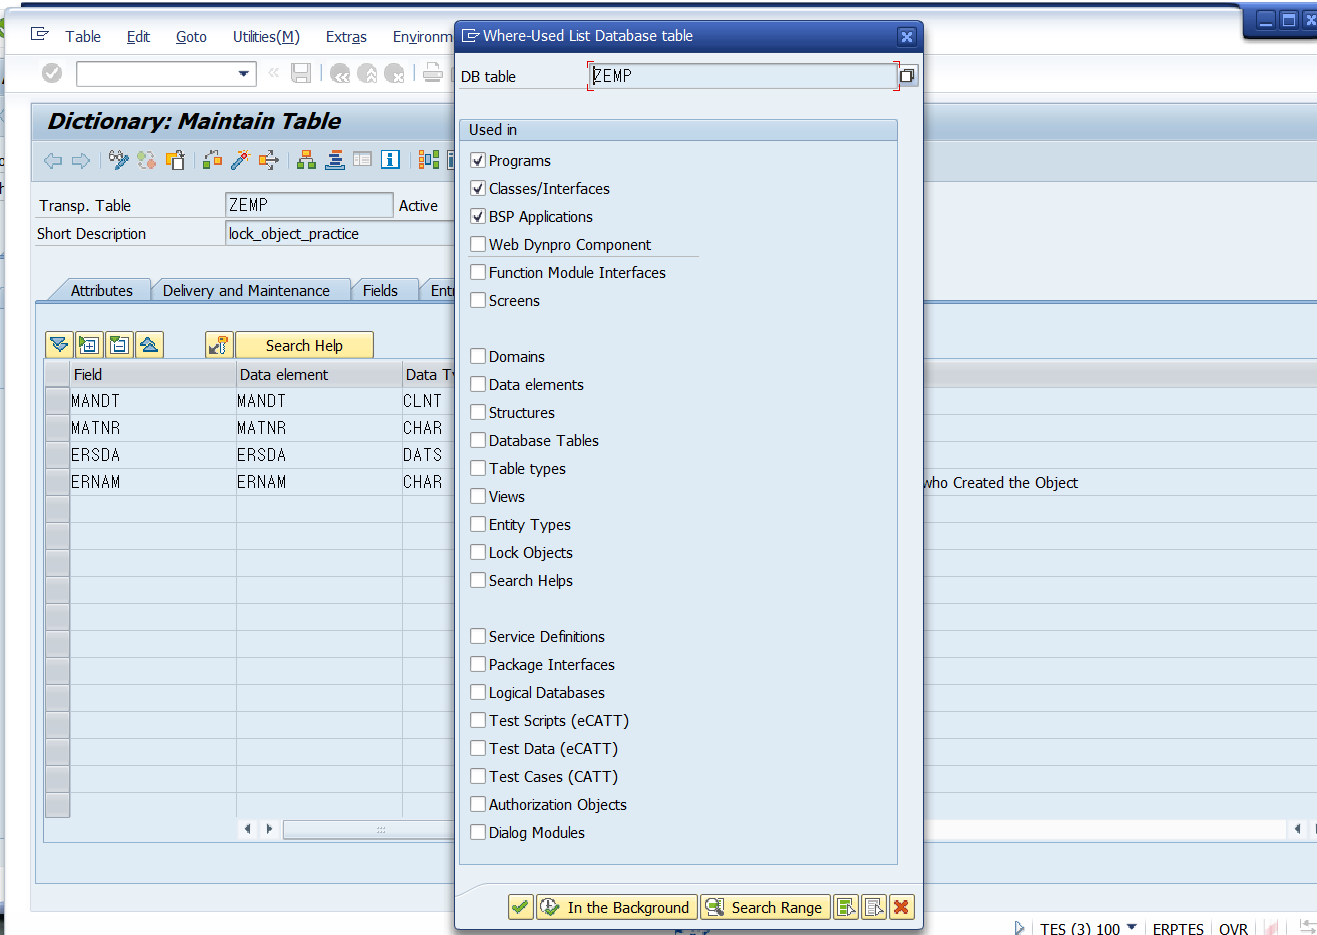The image size is (1317, 935).
Task: Click the Short Description field lock_object_practice
Action: [340, 233]
